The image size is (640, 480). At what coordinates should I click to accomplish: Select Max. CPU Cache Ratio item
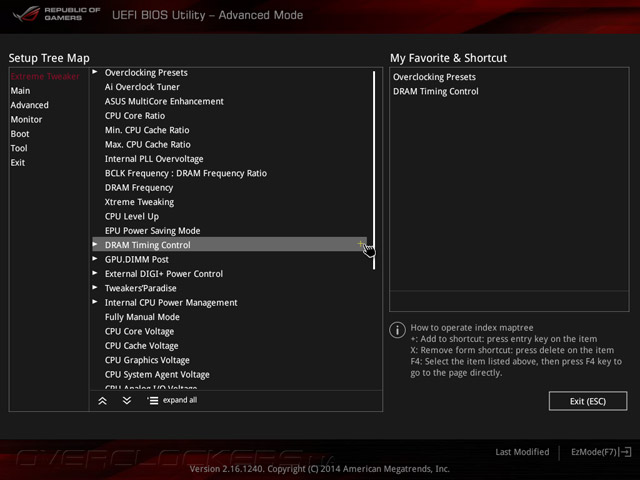147,144
